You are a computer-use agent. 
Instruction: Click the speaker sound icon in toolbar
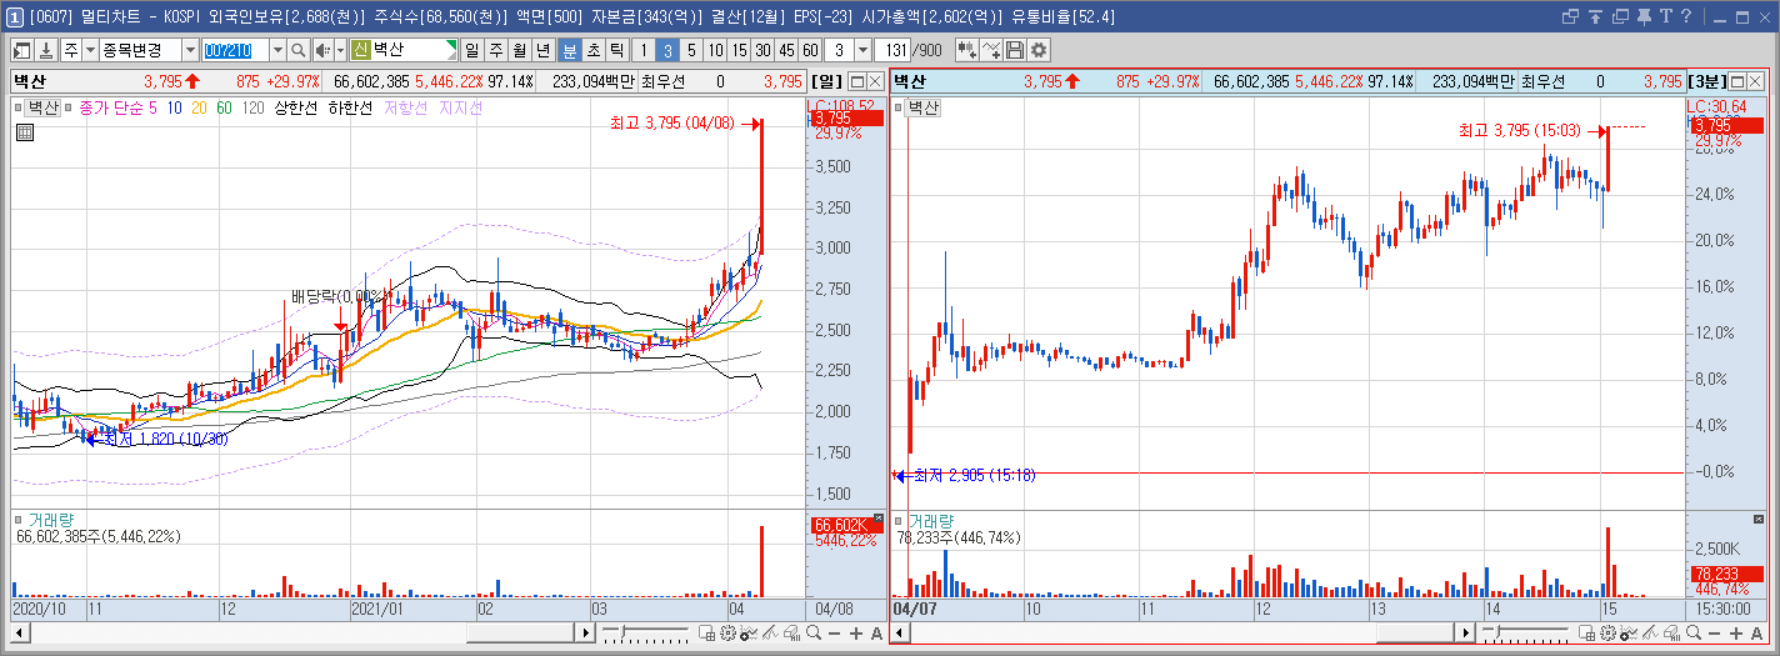coord(322,50)
